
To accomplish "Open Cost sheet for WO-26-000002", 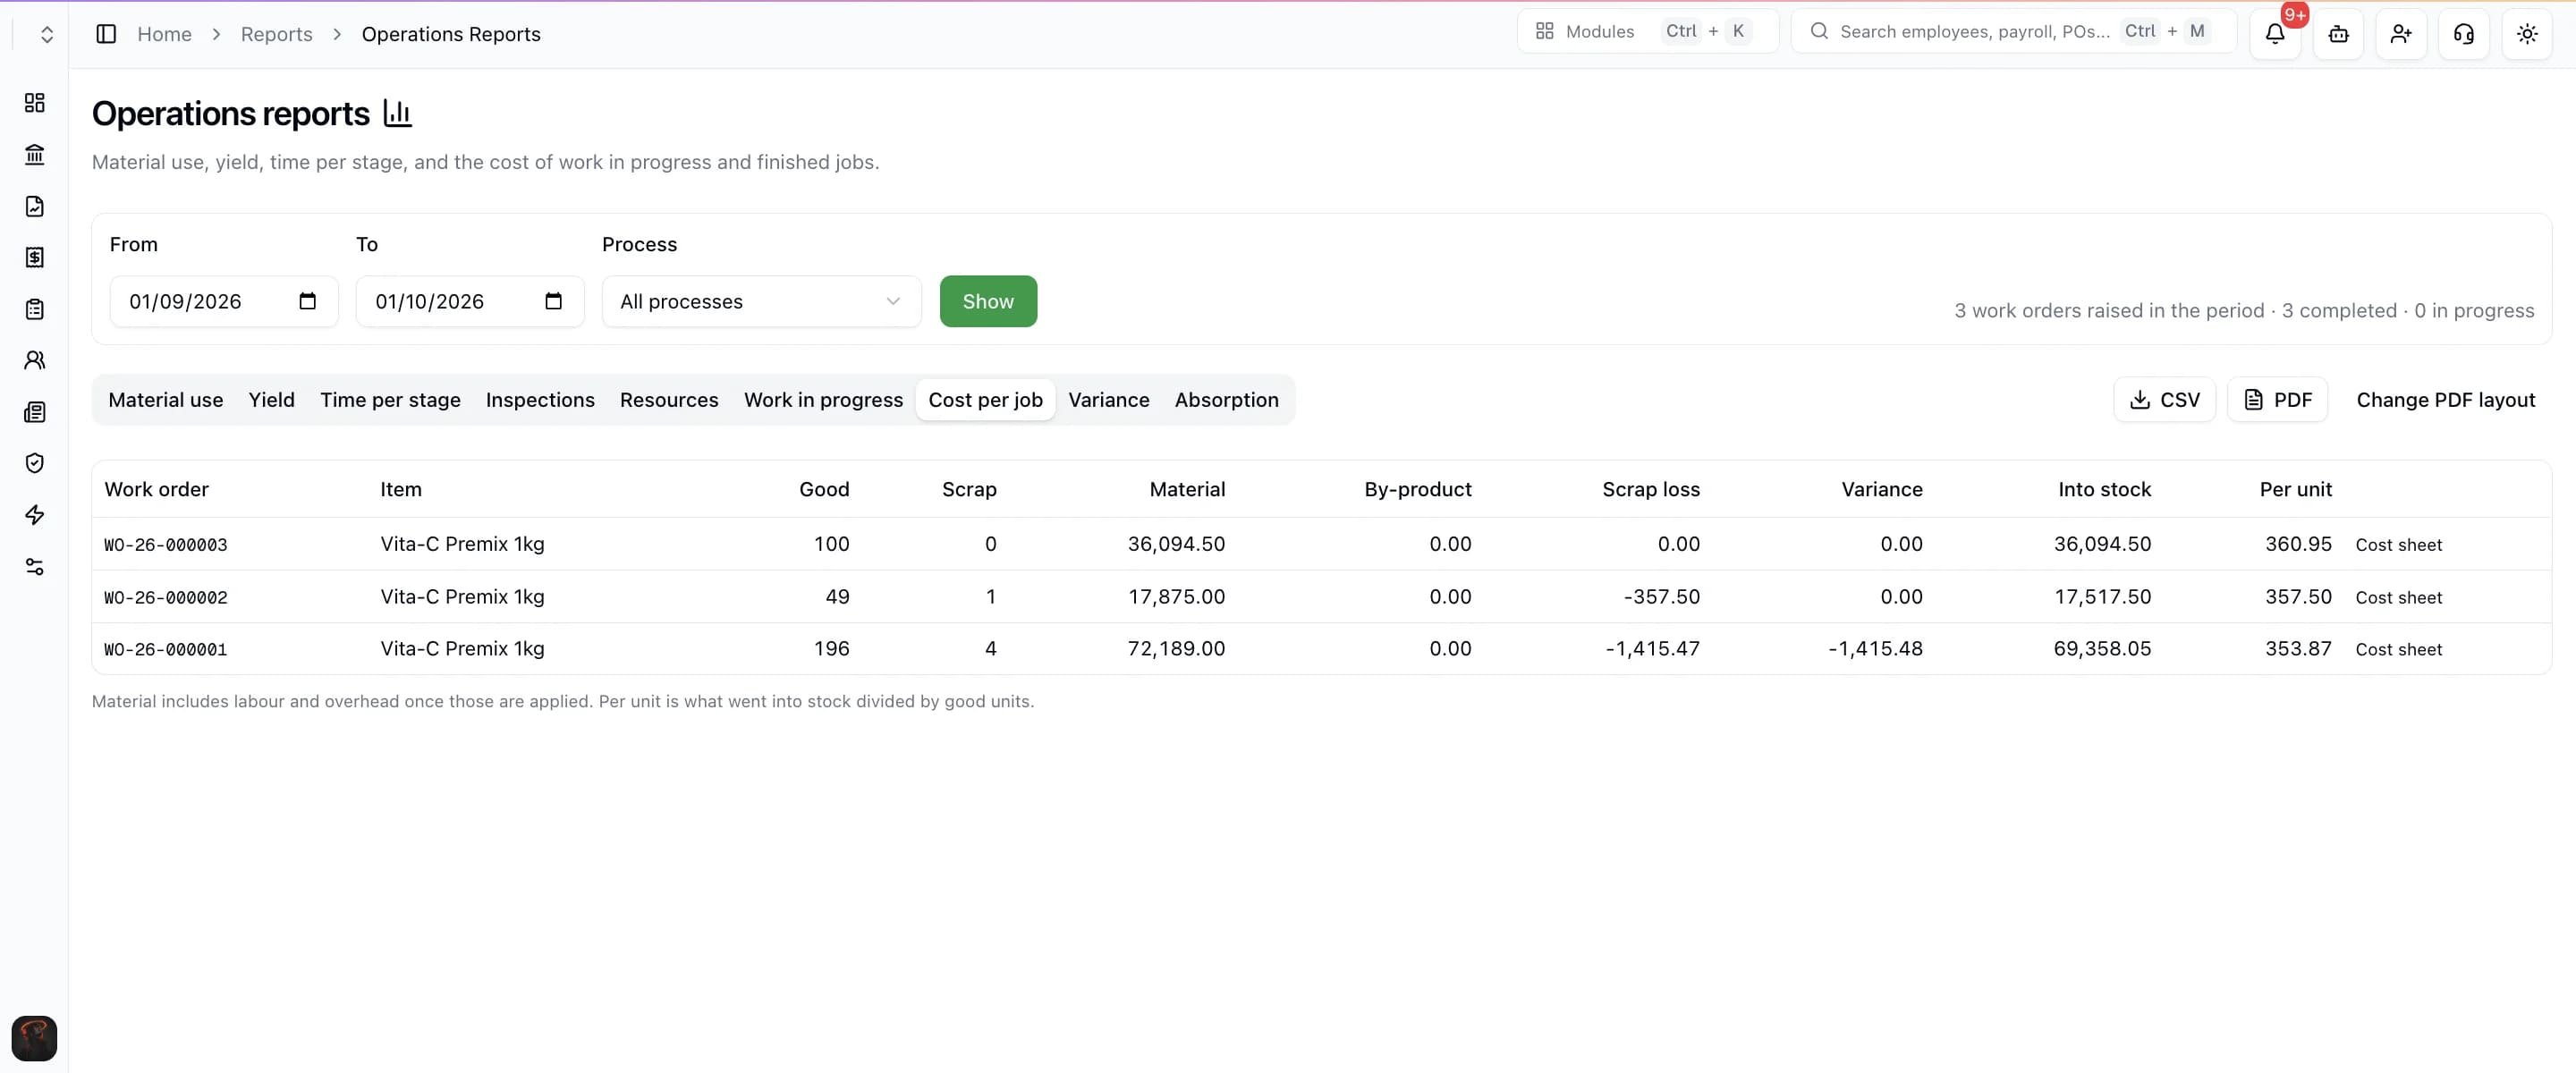I will click(2398, 597).
